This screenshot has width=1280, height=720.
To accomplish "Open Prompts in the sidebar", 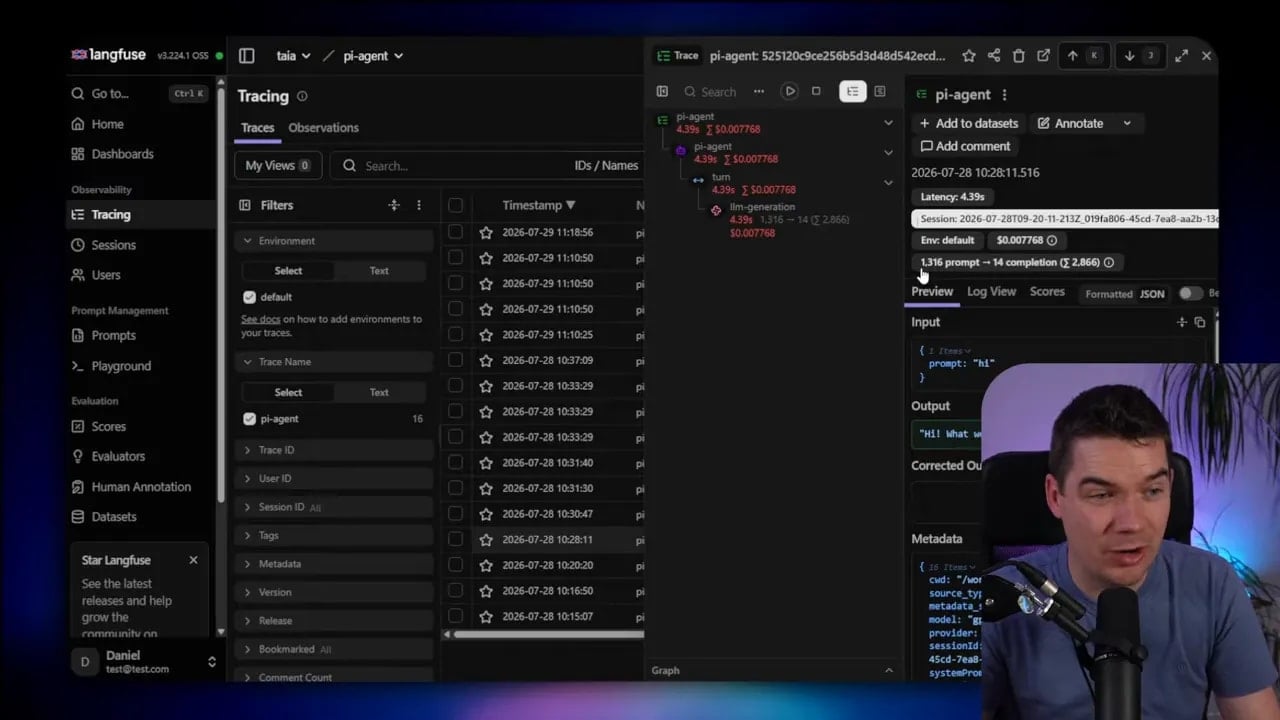I will click(113, 336).
